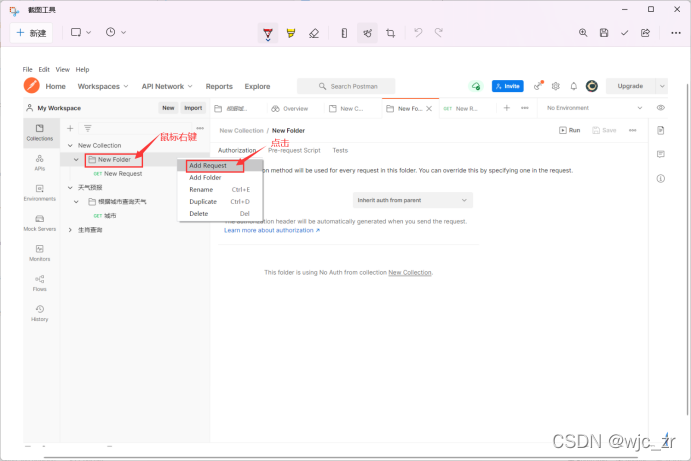The image size is (691, 461).
Task: Click the redo arrow icon
Action: (x=438, y=33)
